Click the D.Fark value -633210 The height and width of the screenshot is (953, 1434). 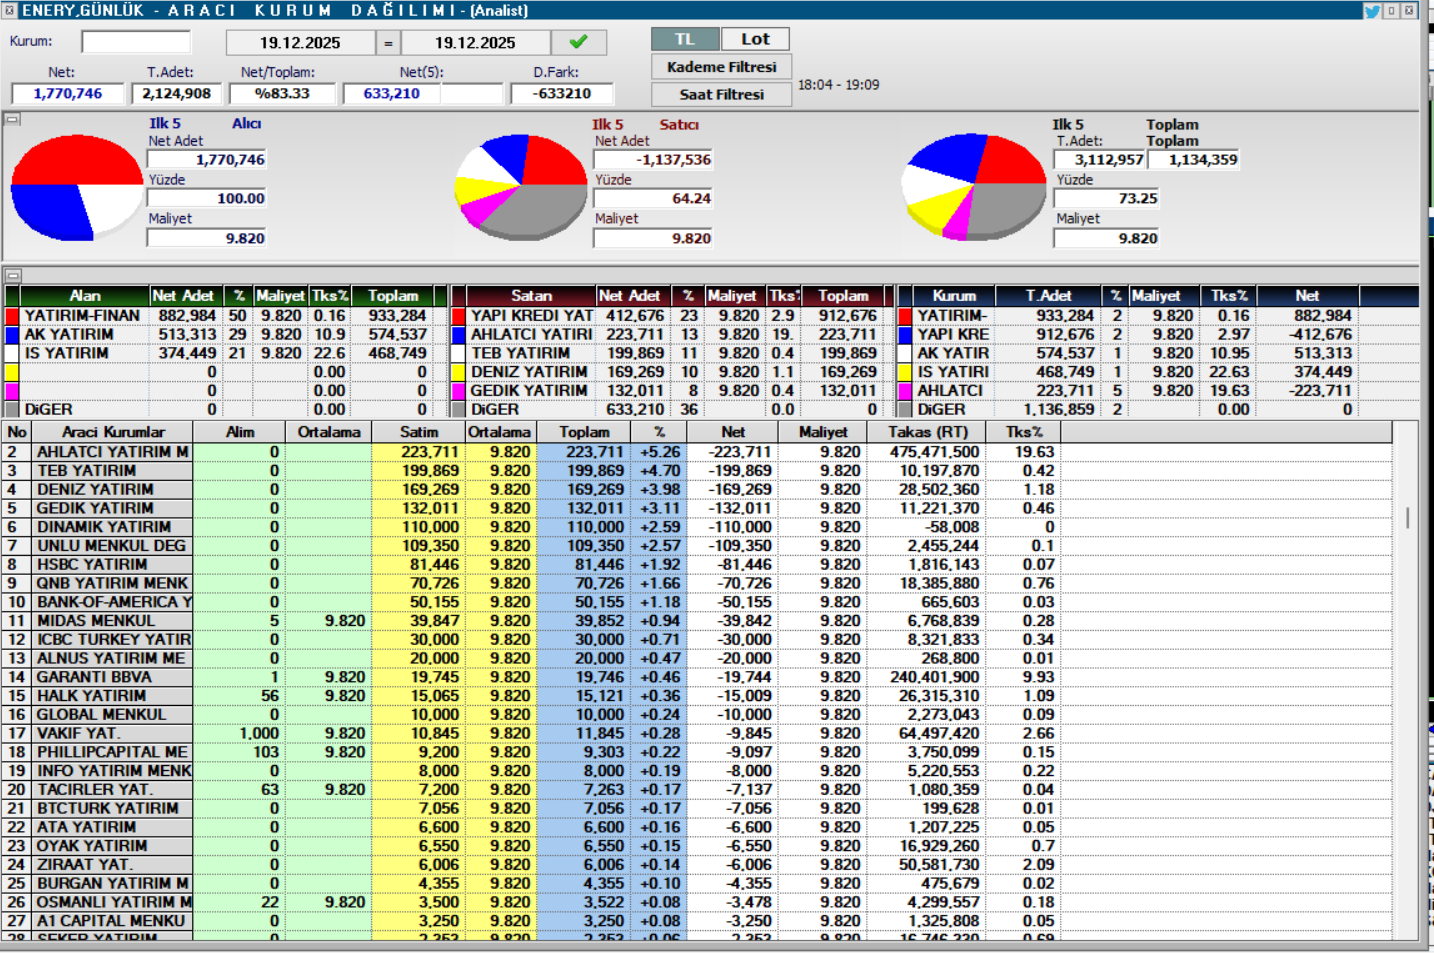563,93
